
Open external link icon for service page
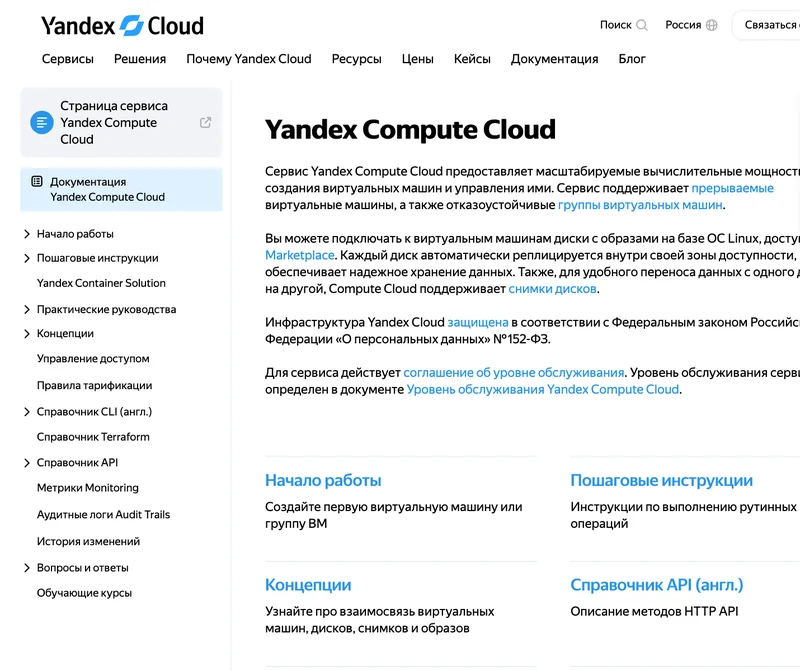click(205, 122)
